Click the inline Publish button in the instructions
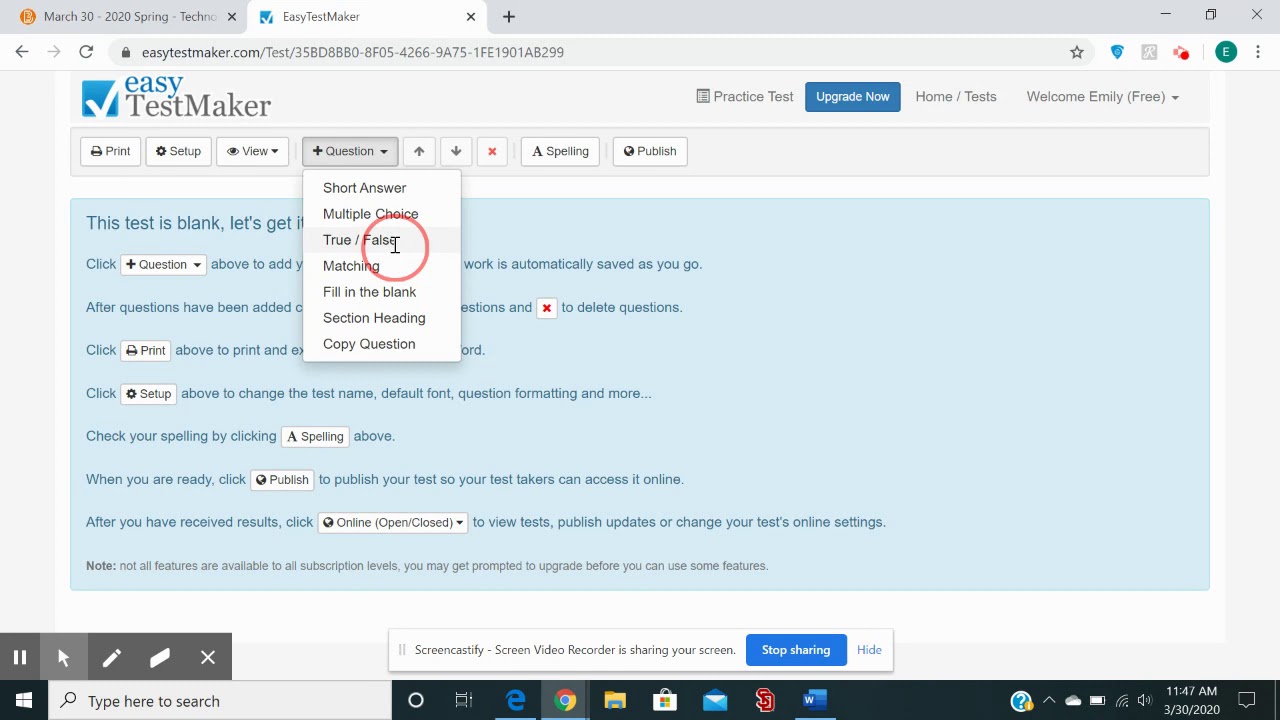This screenshot has height=720, width=1280. click(x=282, y=479)
